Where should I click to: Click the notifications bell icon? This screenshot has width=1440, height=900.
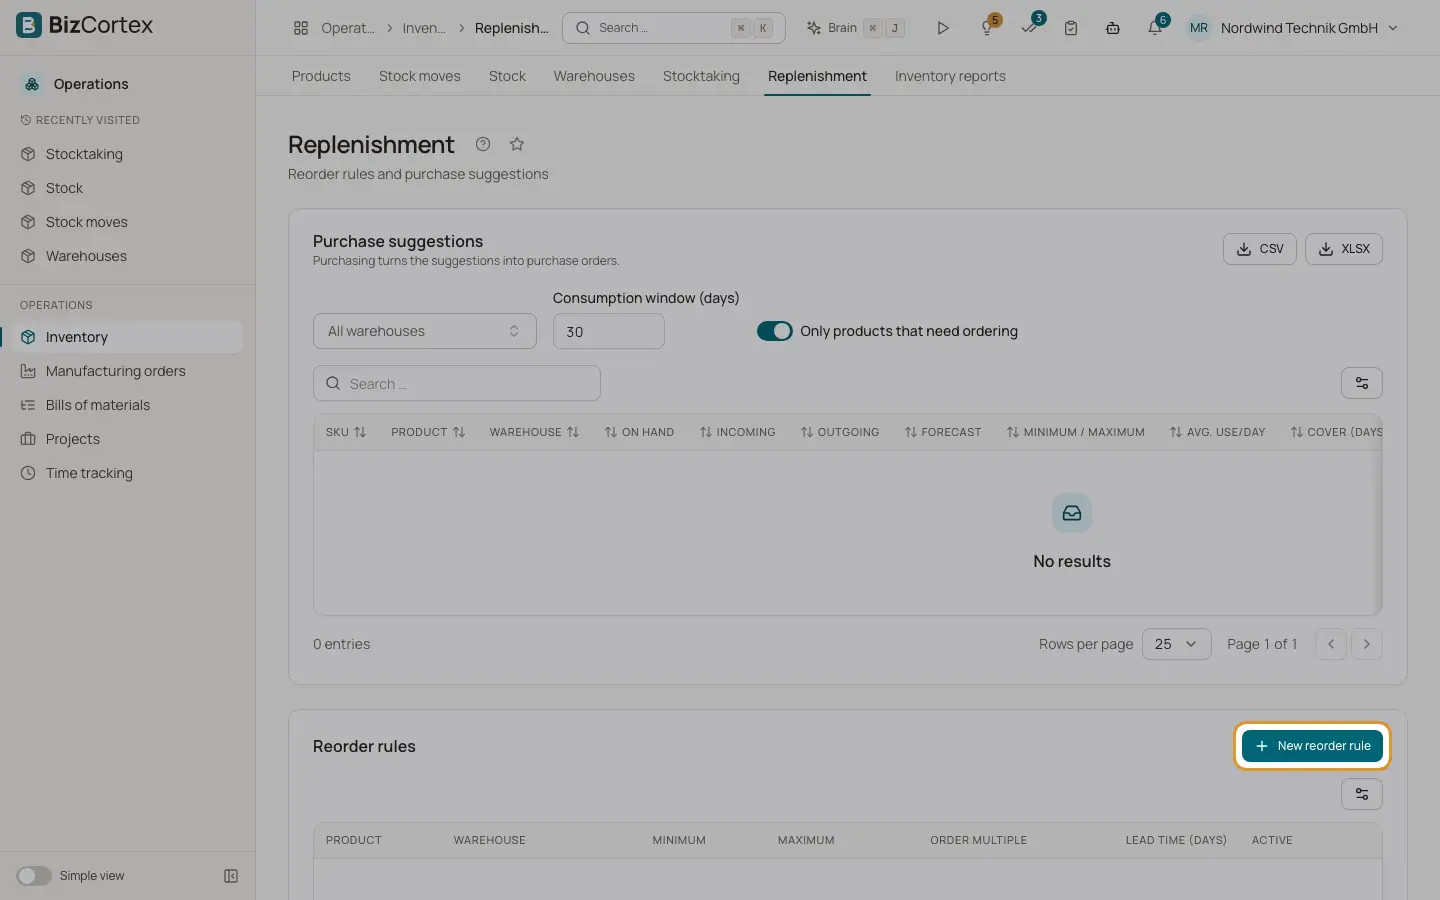pyautogui.click(x=1154, y=28)
